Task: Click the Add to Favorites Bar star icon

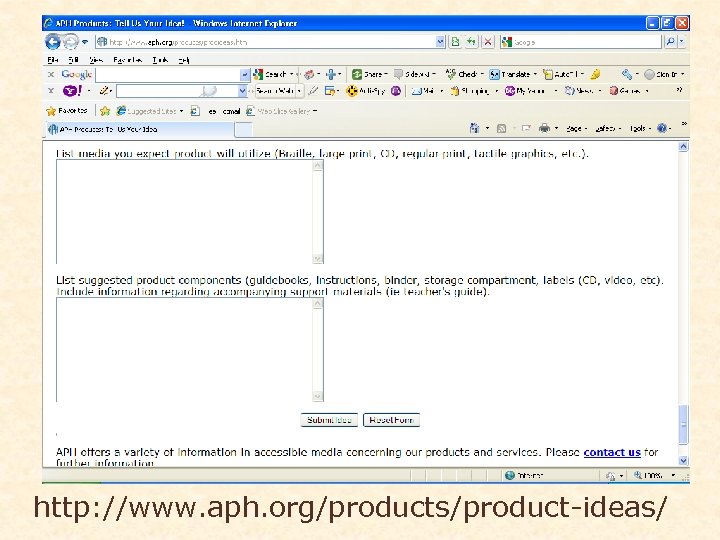Action: pos(105,111)
